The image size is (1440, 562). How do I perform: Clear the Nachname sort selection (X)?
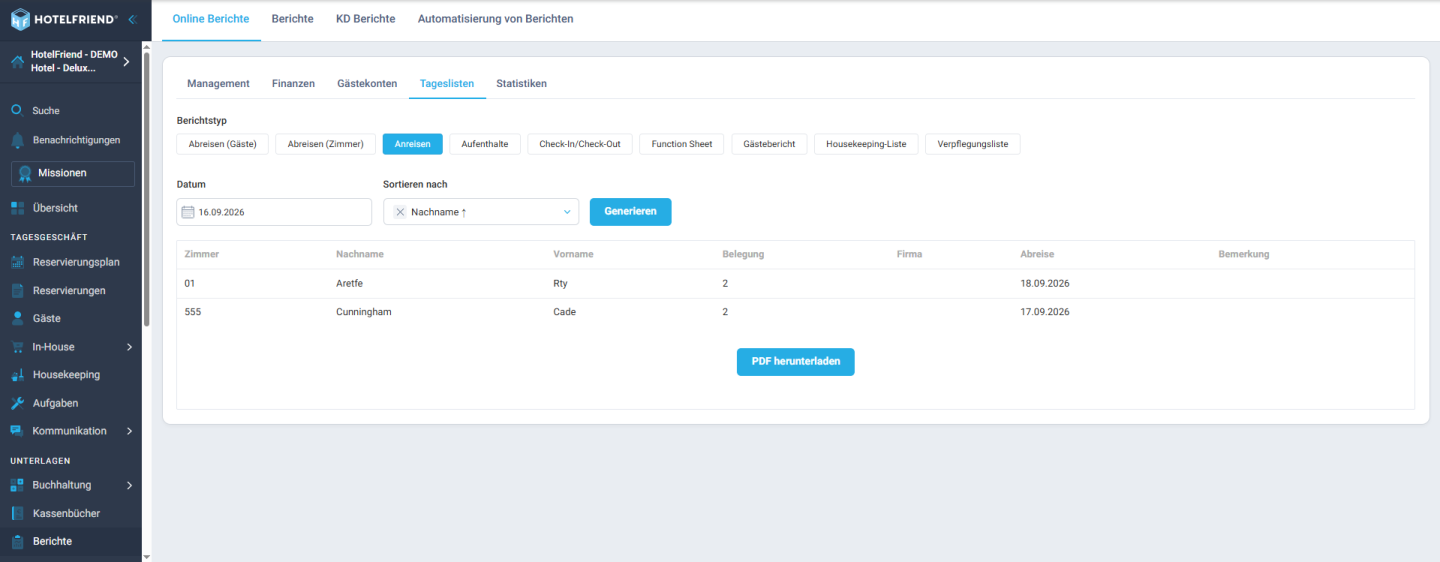(x=400, y=212)
